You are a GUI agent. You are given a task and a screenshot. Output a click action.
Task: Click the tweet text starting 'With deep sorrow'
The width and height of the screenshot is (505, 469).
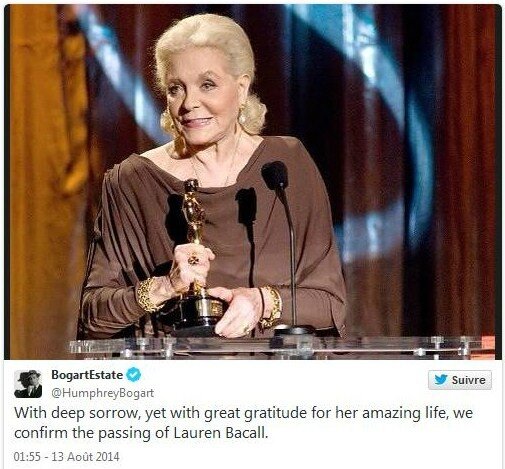(243, 423)
